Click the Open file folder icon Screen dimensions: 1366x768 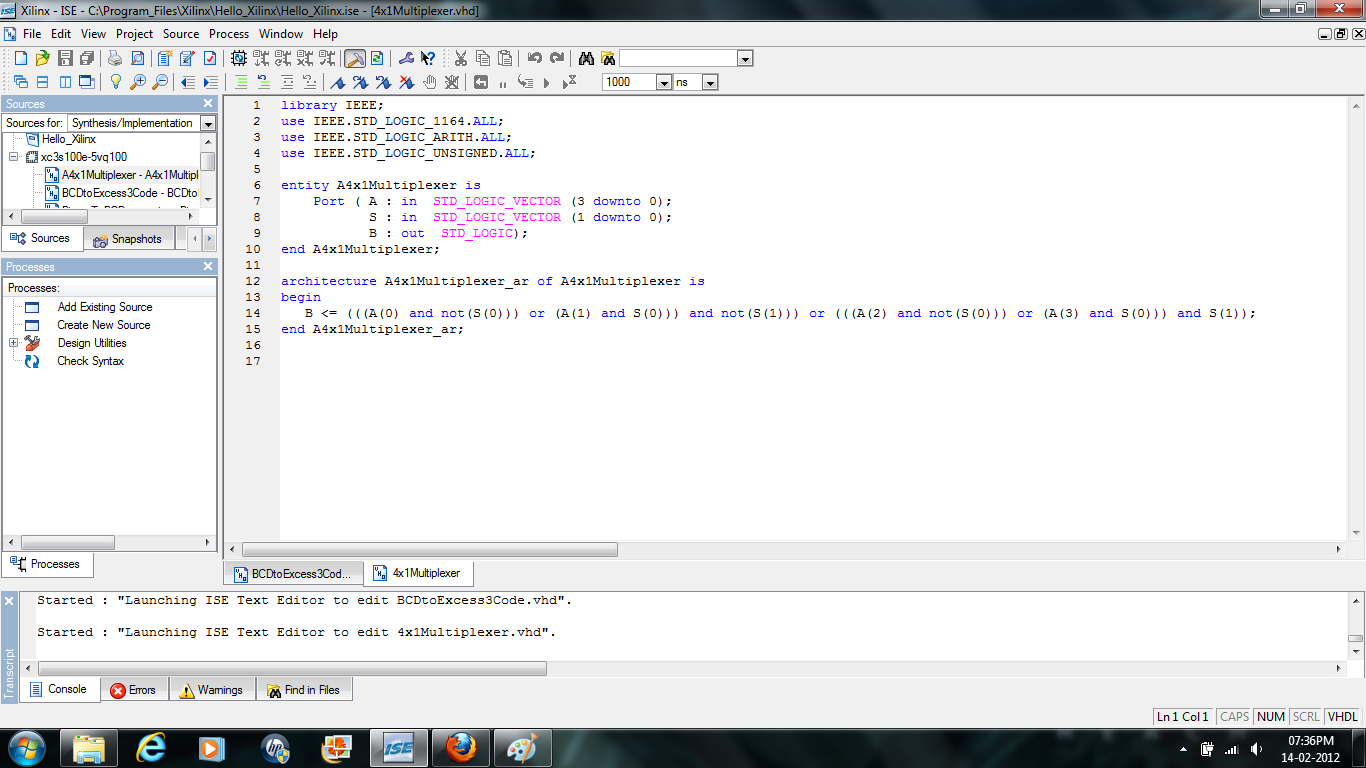point(42,58)
